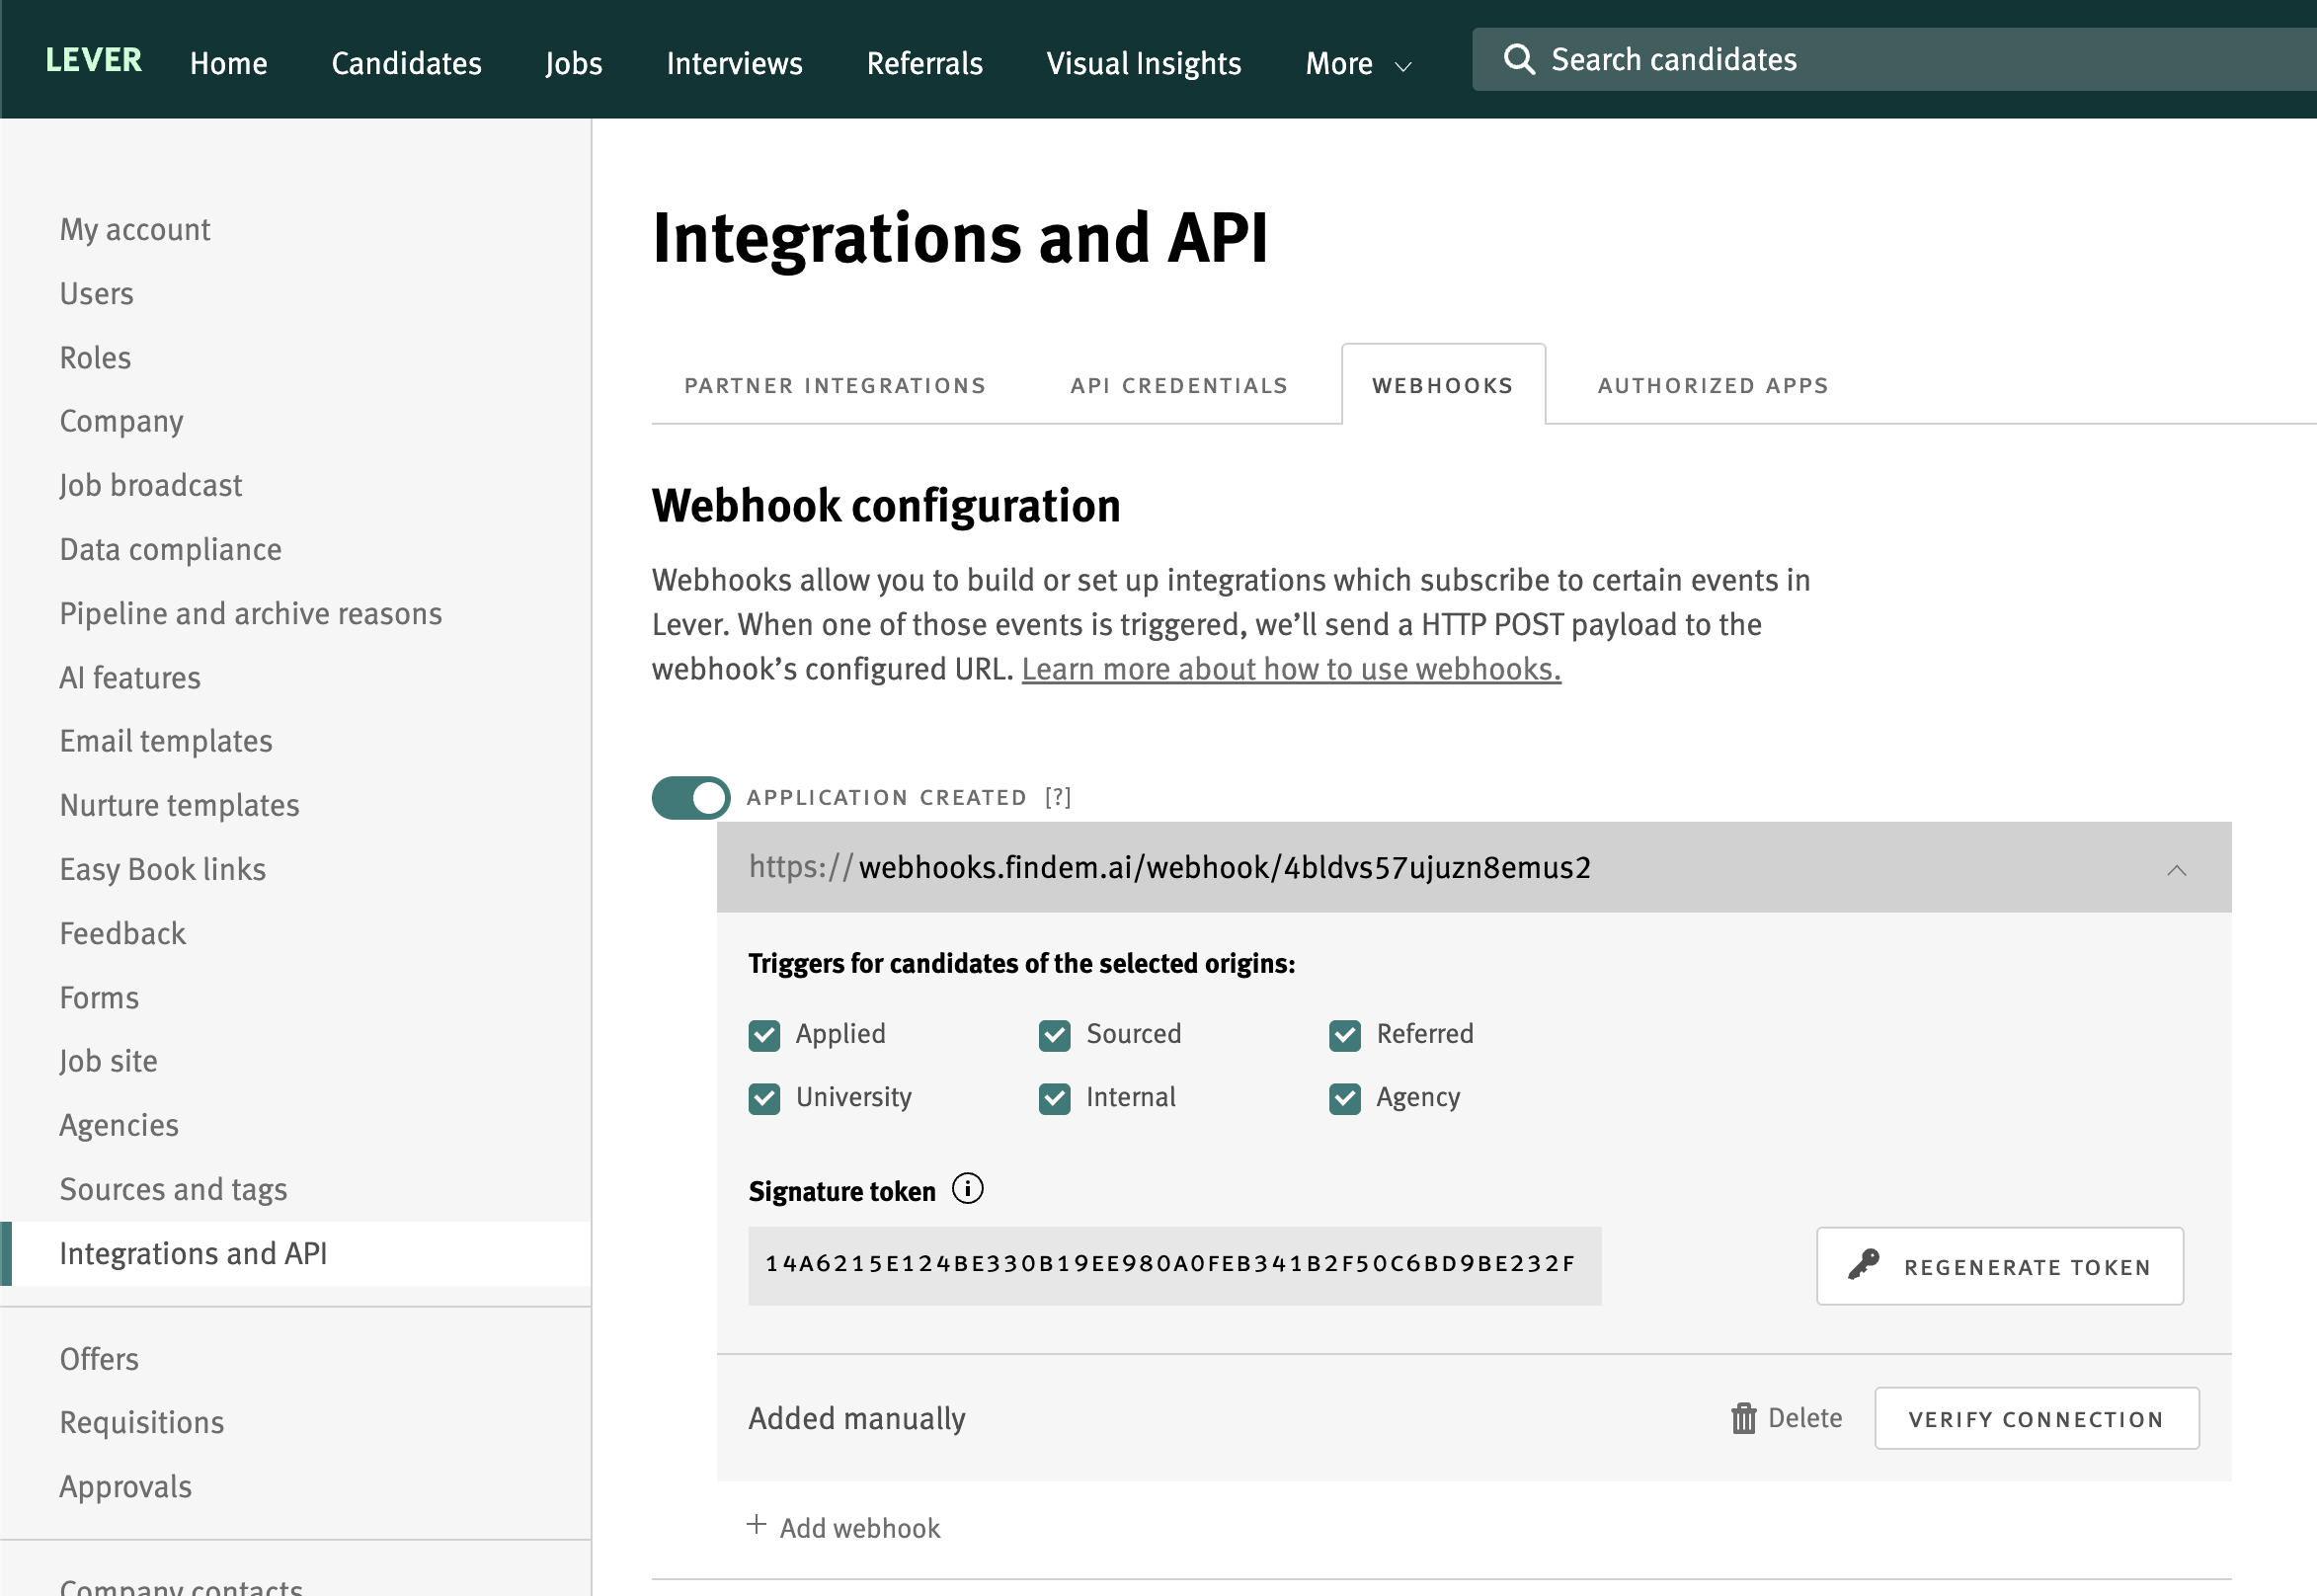Open Easy Book links settings
This screenshot has width=2317, height=1596.
tap(162, 870)
